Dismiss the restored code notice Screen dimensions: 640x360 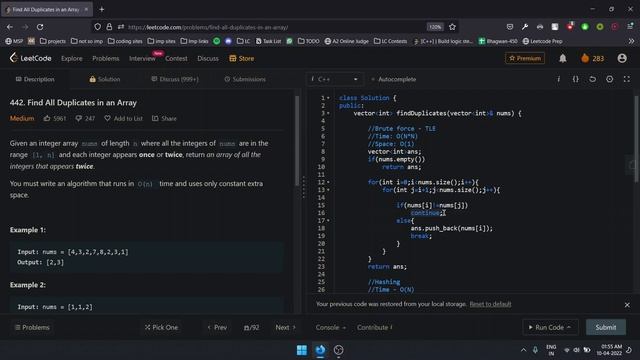627,304
